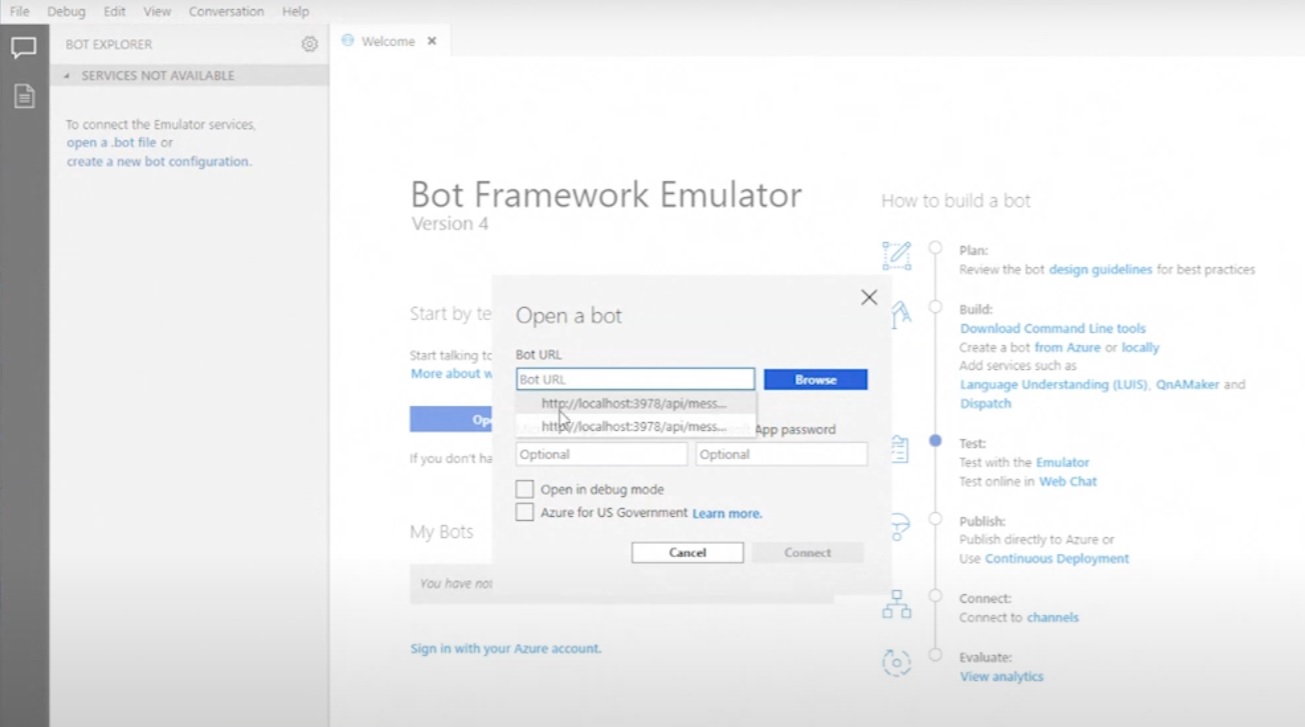
Task: Click the Web Chat link
Action: pyautogui.click(x=1068, y=481)
